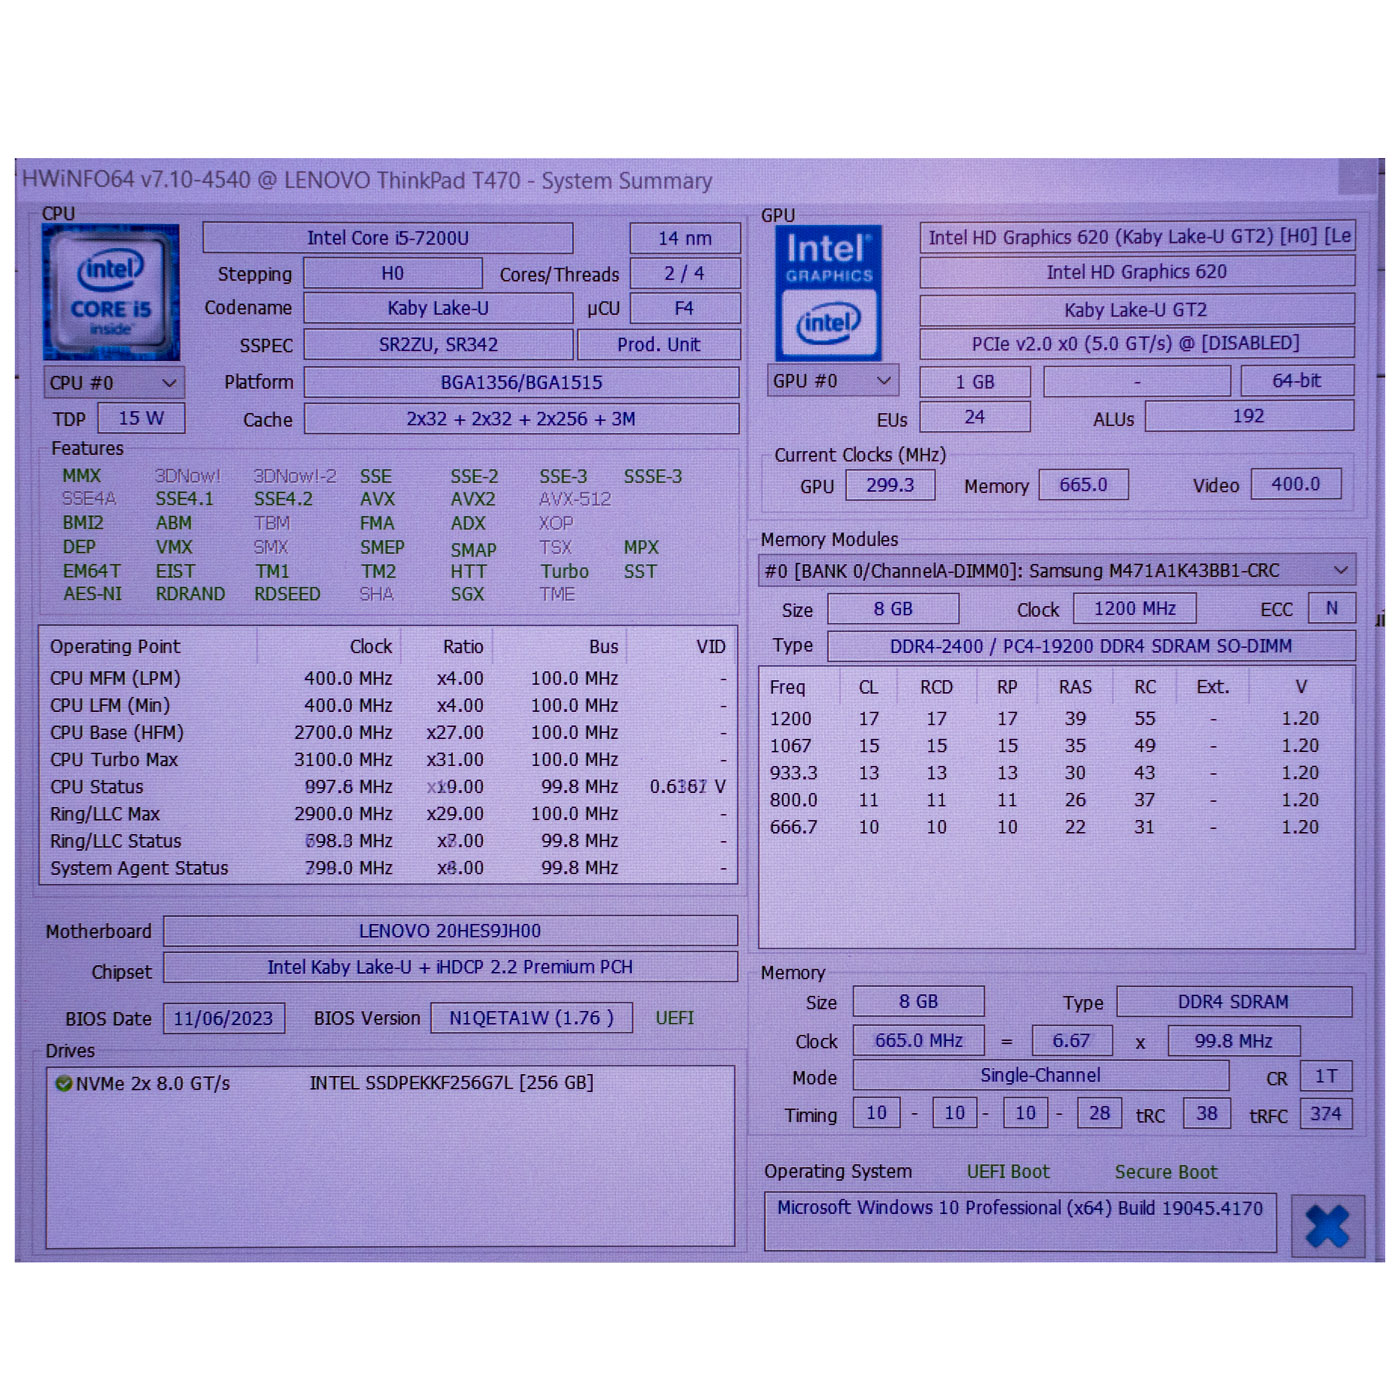Screen dimensions: 1400x1400
Task: Click the AES-NI feature label
Action: tap(92, 594)
